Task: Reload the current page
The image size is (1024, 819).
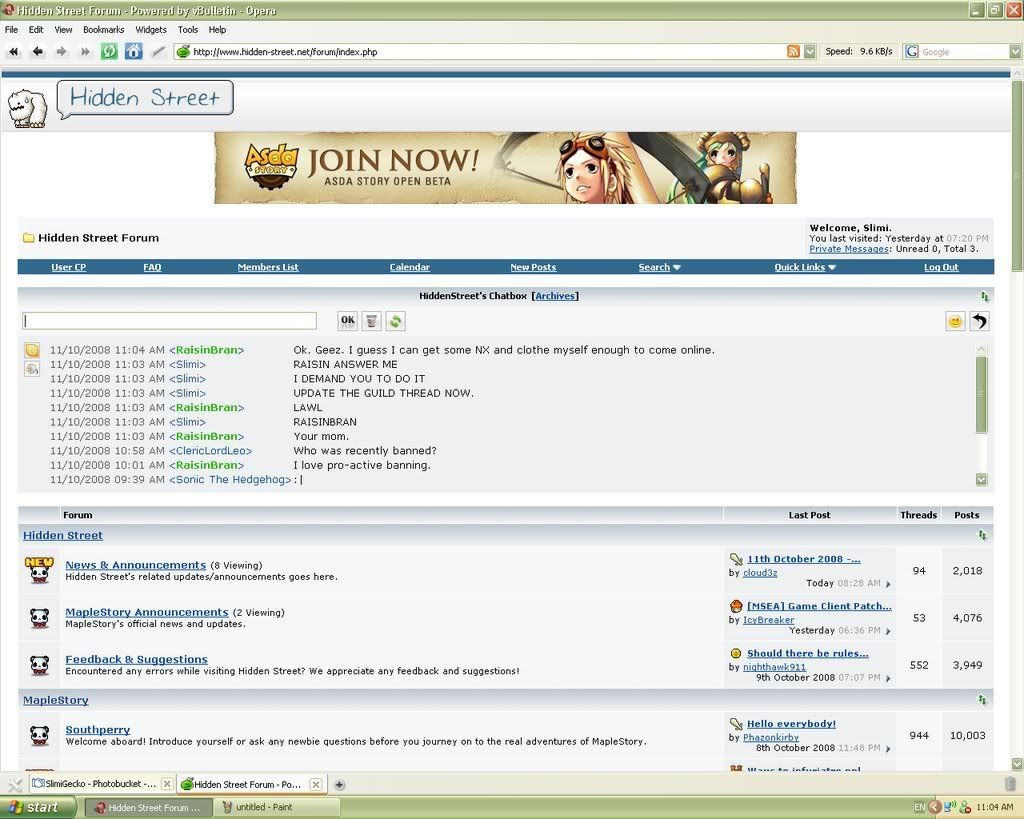Action: 109,52
